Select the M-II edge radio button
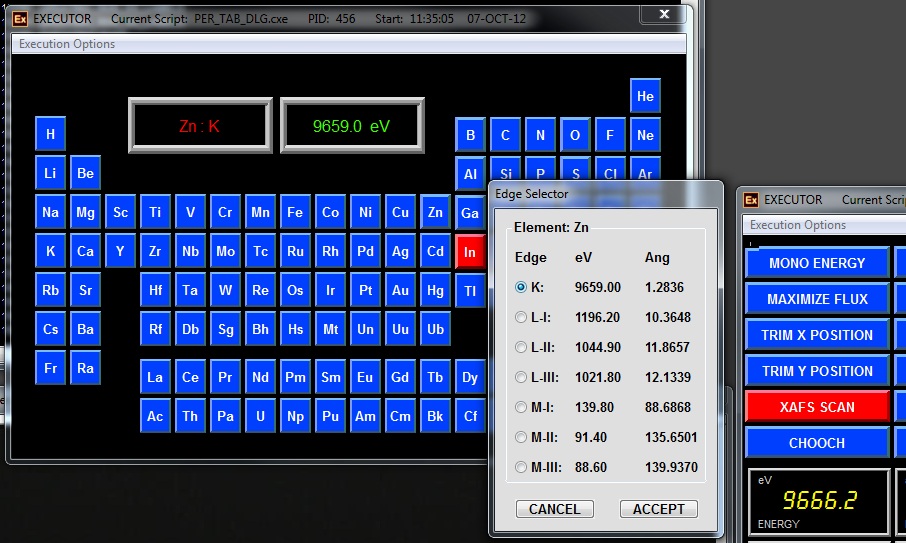The width and height of the screenshot is (906, 543). 520,437
